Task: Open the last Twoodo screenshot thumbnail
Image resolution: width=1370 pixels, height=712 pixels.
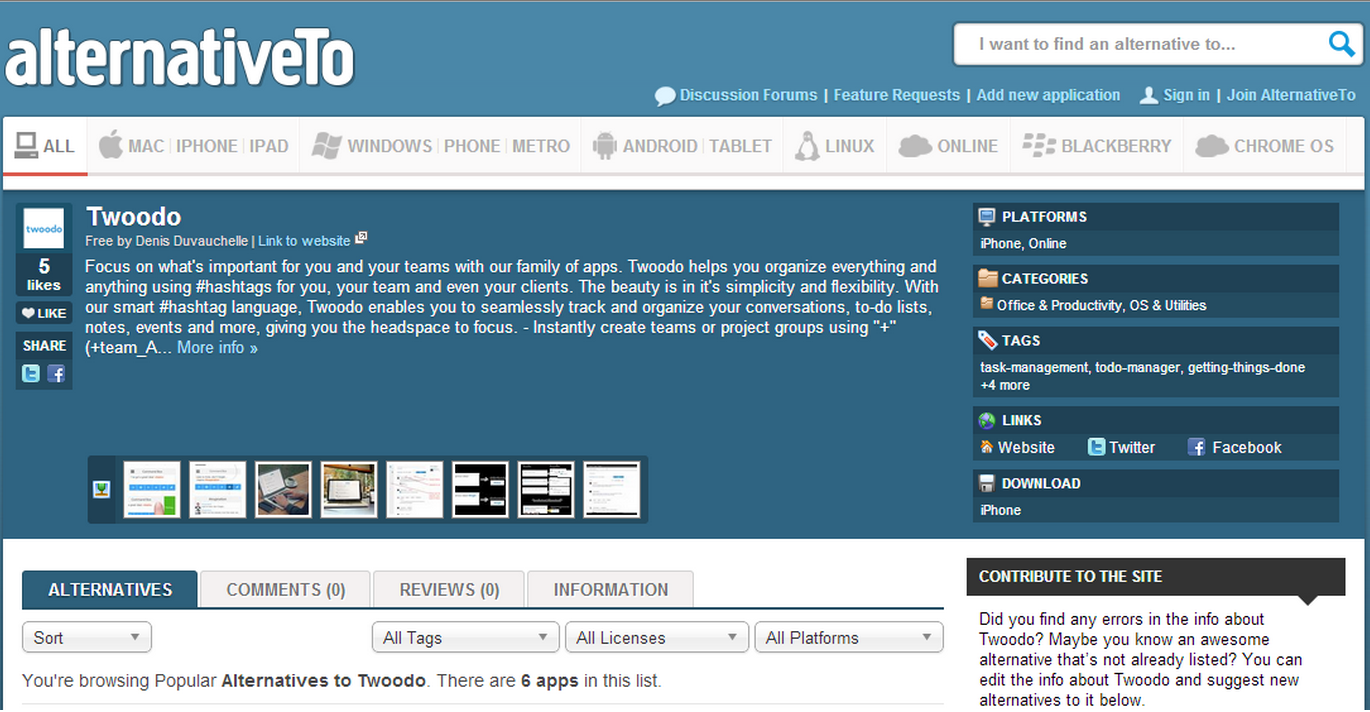Action: pos(612,489)
